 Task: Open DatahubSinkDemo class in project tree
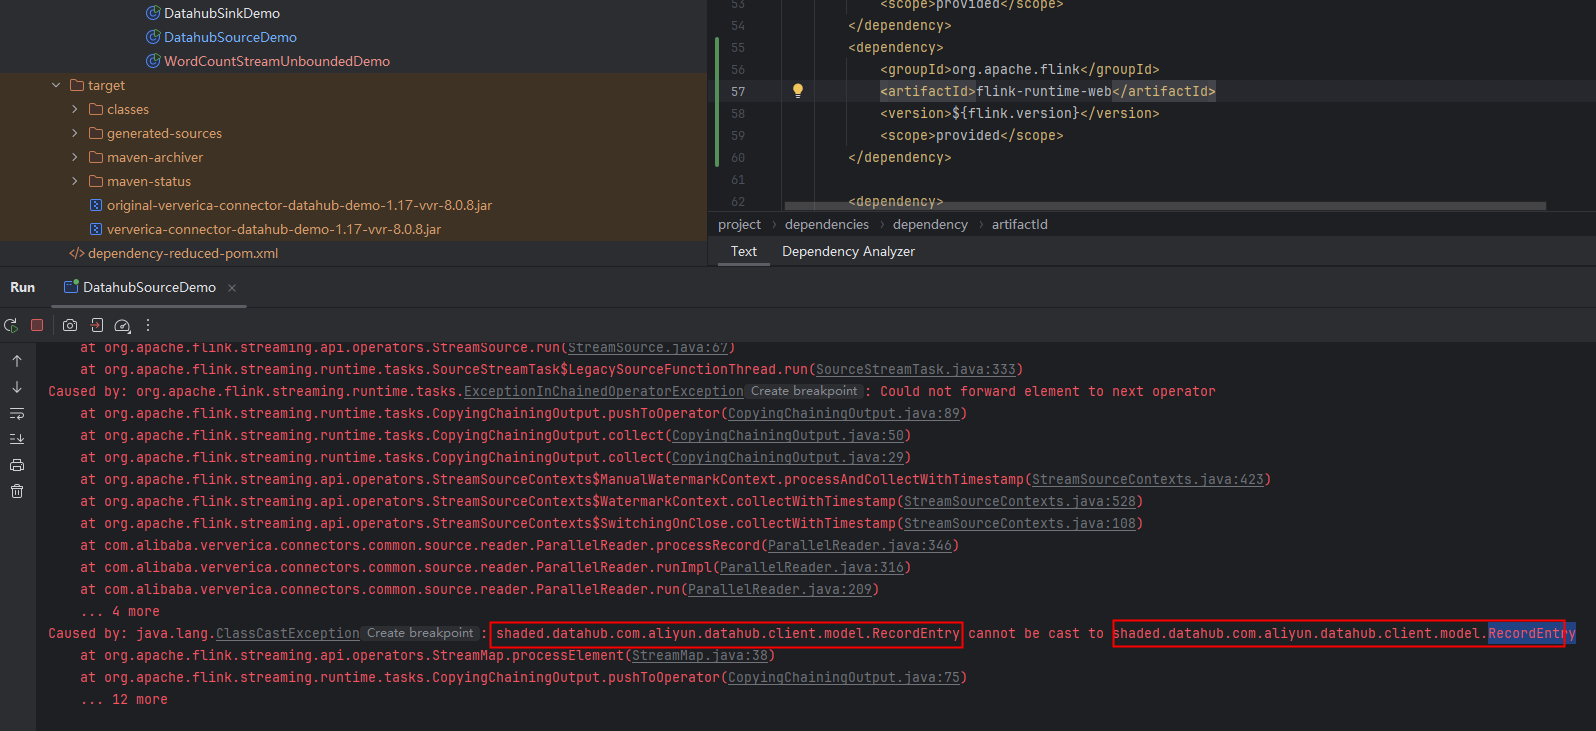point(221,13)
